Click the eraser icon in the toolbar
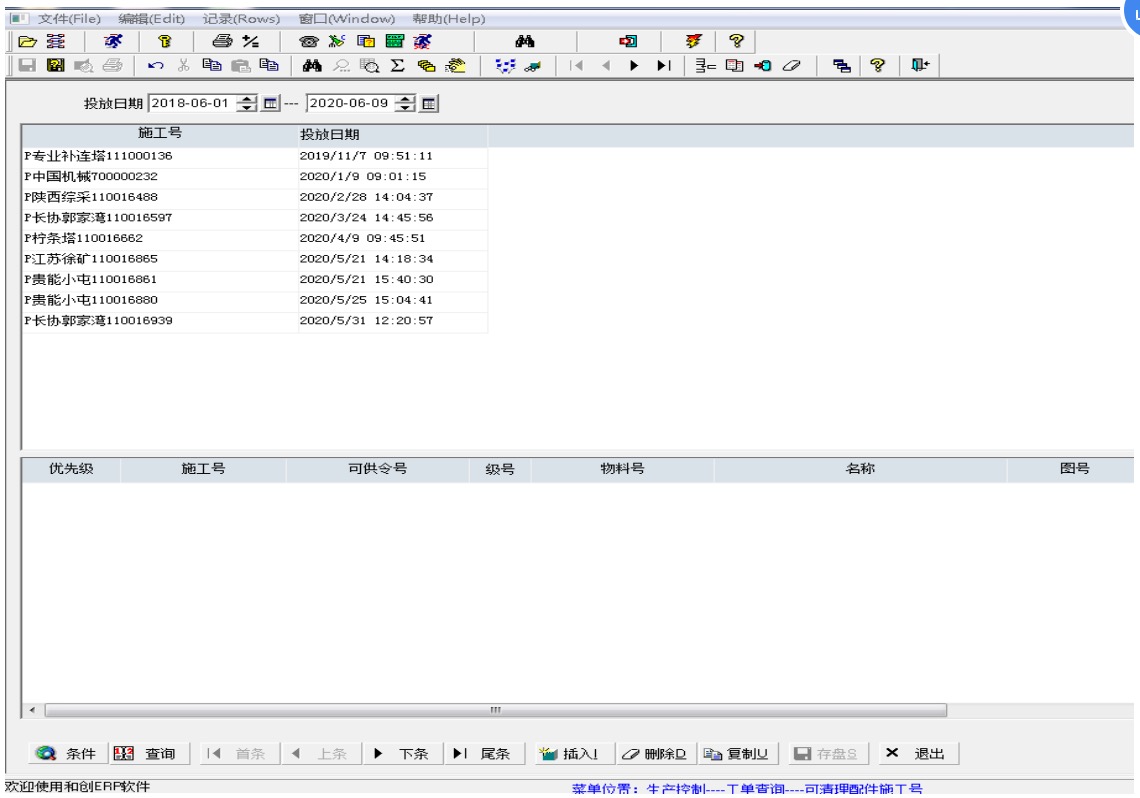The image size is (1140, 798). coord(792,65)
